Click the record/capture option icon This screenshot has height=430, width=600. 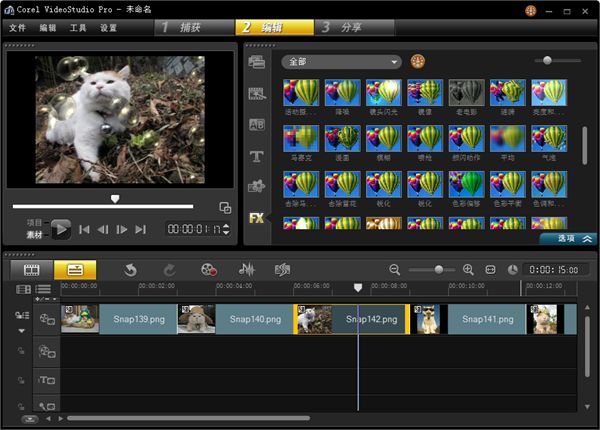tap(208, 270)
